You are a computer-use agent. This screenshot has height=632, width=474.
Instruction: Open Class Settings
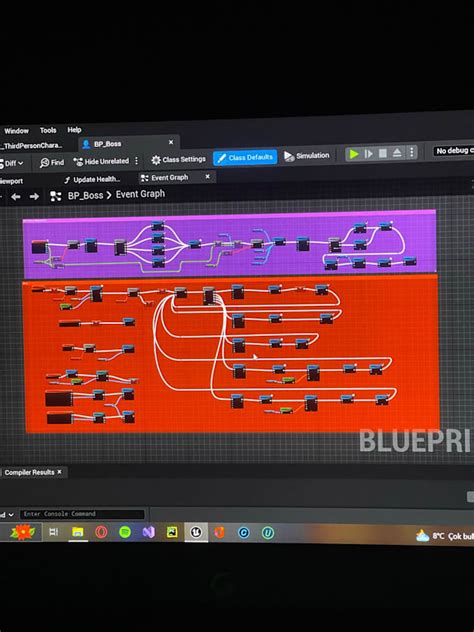pyautogui.click(x=179, y=160)
